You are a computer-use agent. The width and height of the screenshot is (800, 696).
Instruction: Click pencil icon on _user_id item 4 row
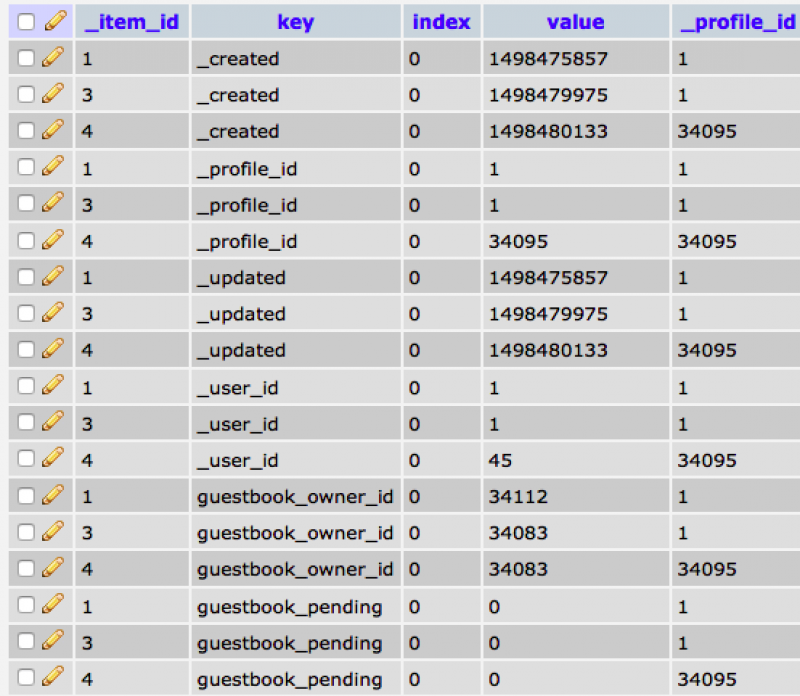53,458
